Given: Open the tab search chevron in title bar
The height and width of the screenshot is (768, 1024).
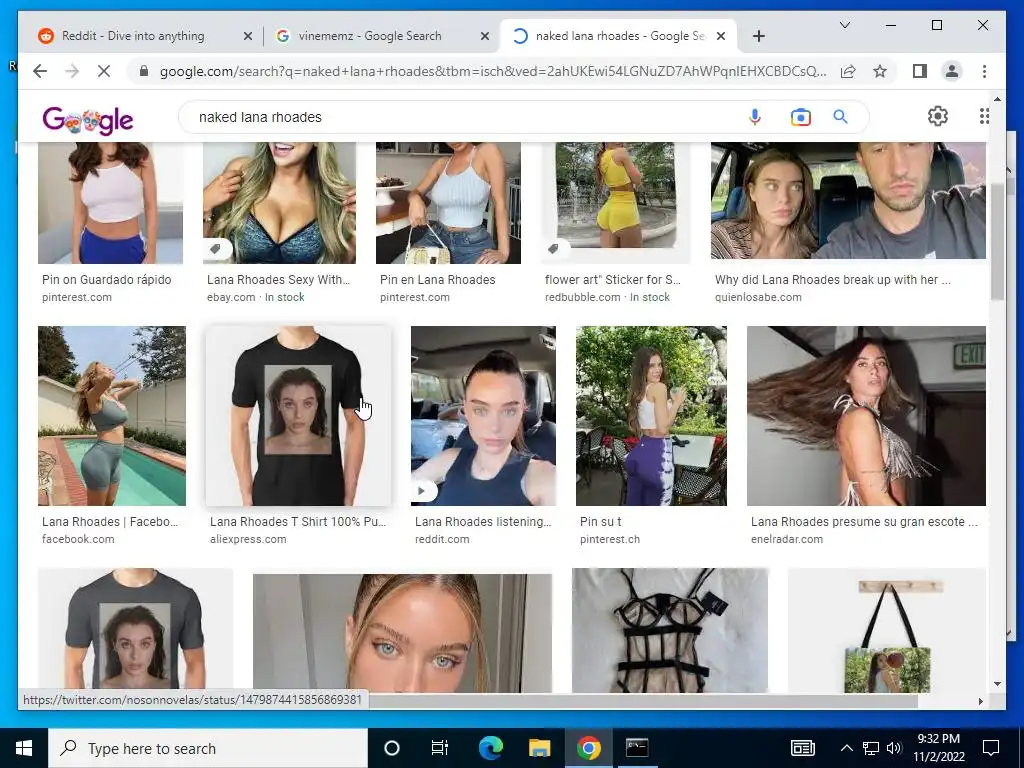Looking at the screenshot, I should coord(844,25).
